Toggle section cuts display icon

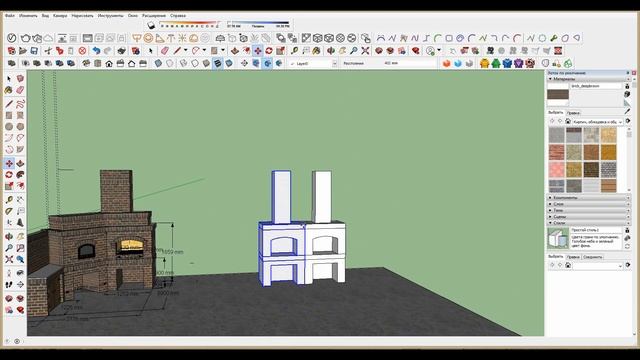point(267,63)
